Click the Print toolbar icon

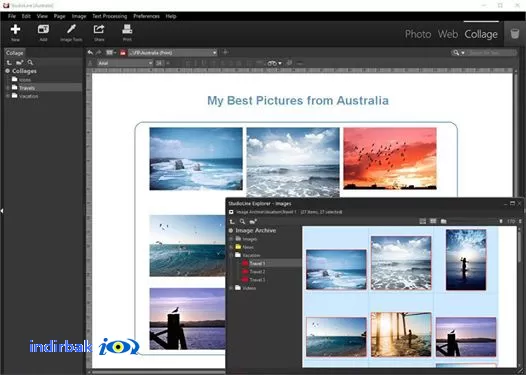point(127,33)
